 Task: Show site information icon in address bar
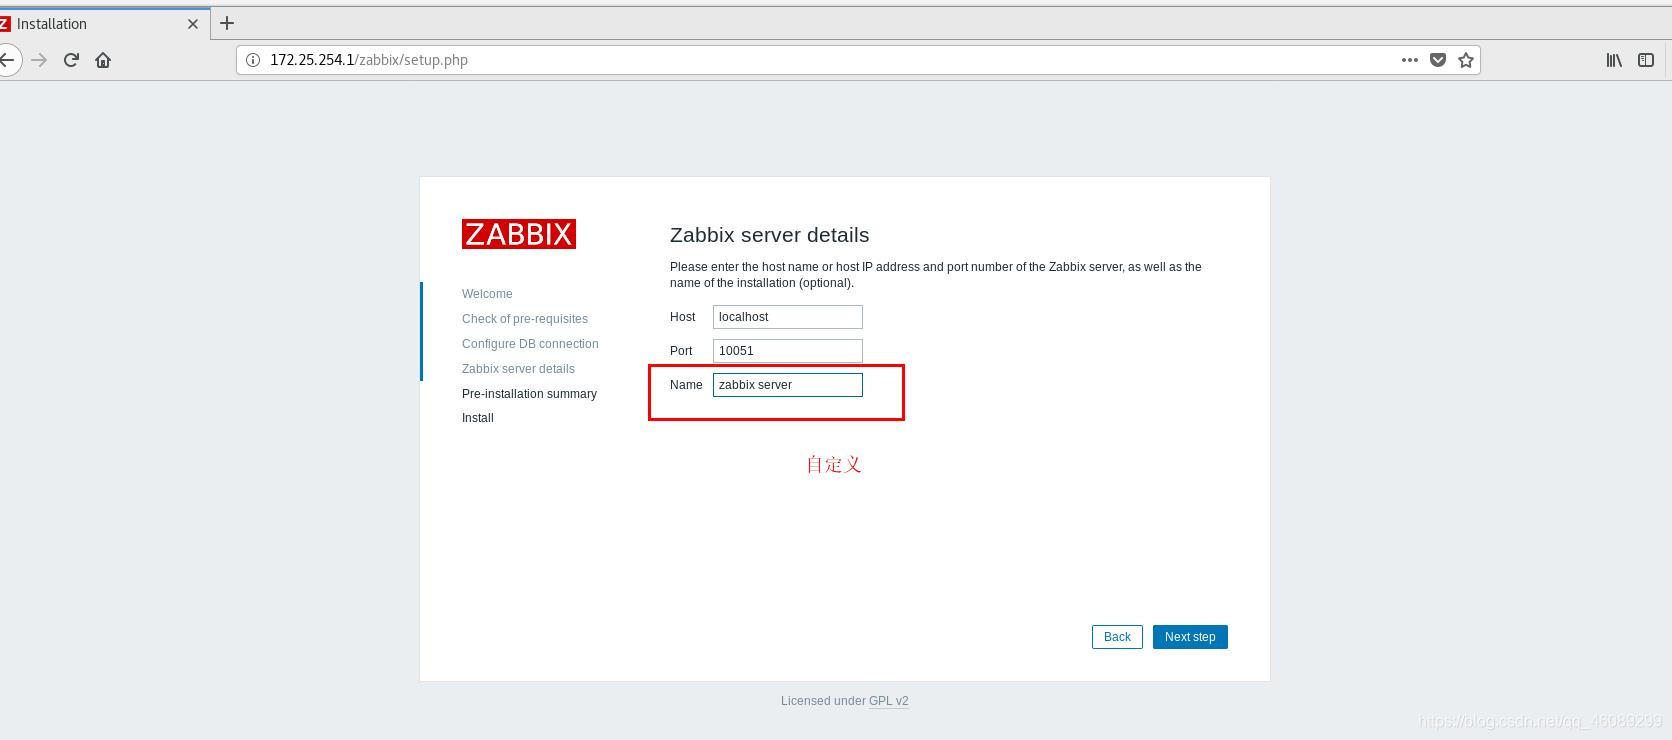253,60
